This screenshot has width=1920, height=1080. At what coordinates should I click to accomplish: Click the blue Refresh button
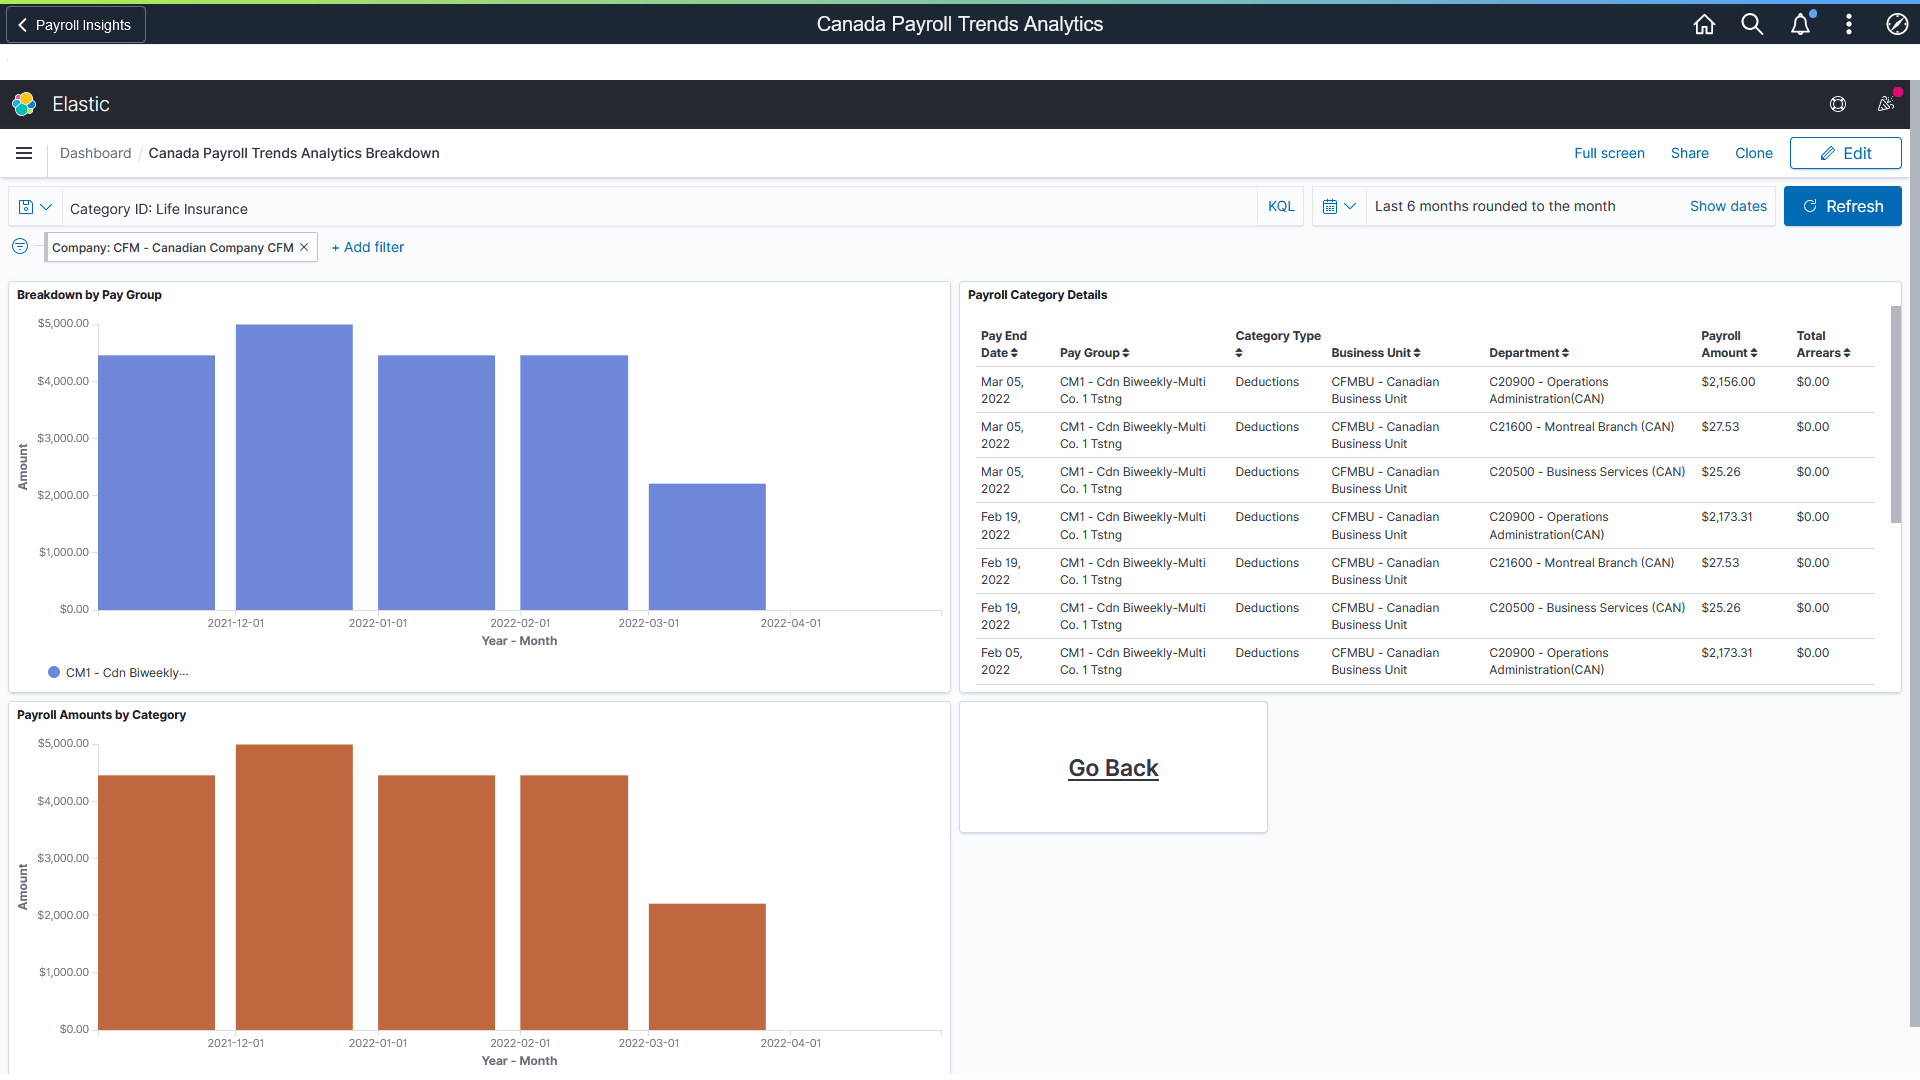click(x=1843, y=206)
